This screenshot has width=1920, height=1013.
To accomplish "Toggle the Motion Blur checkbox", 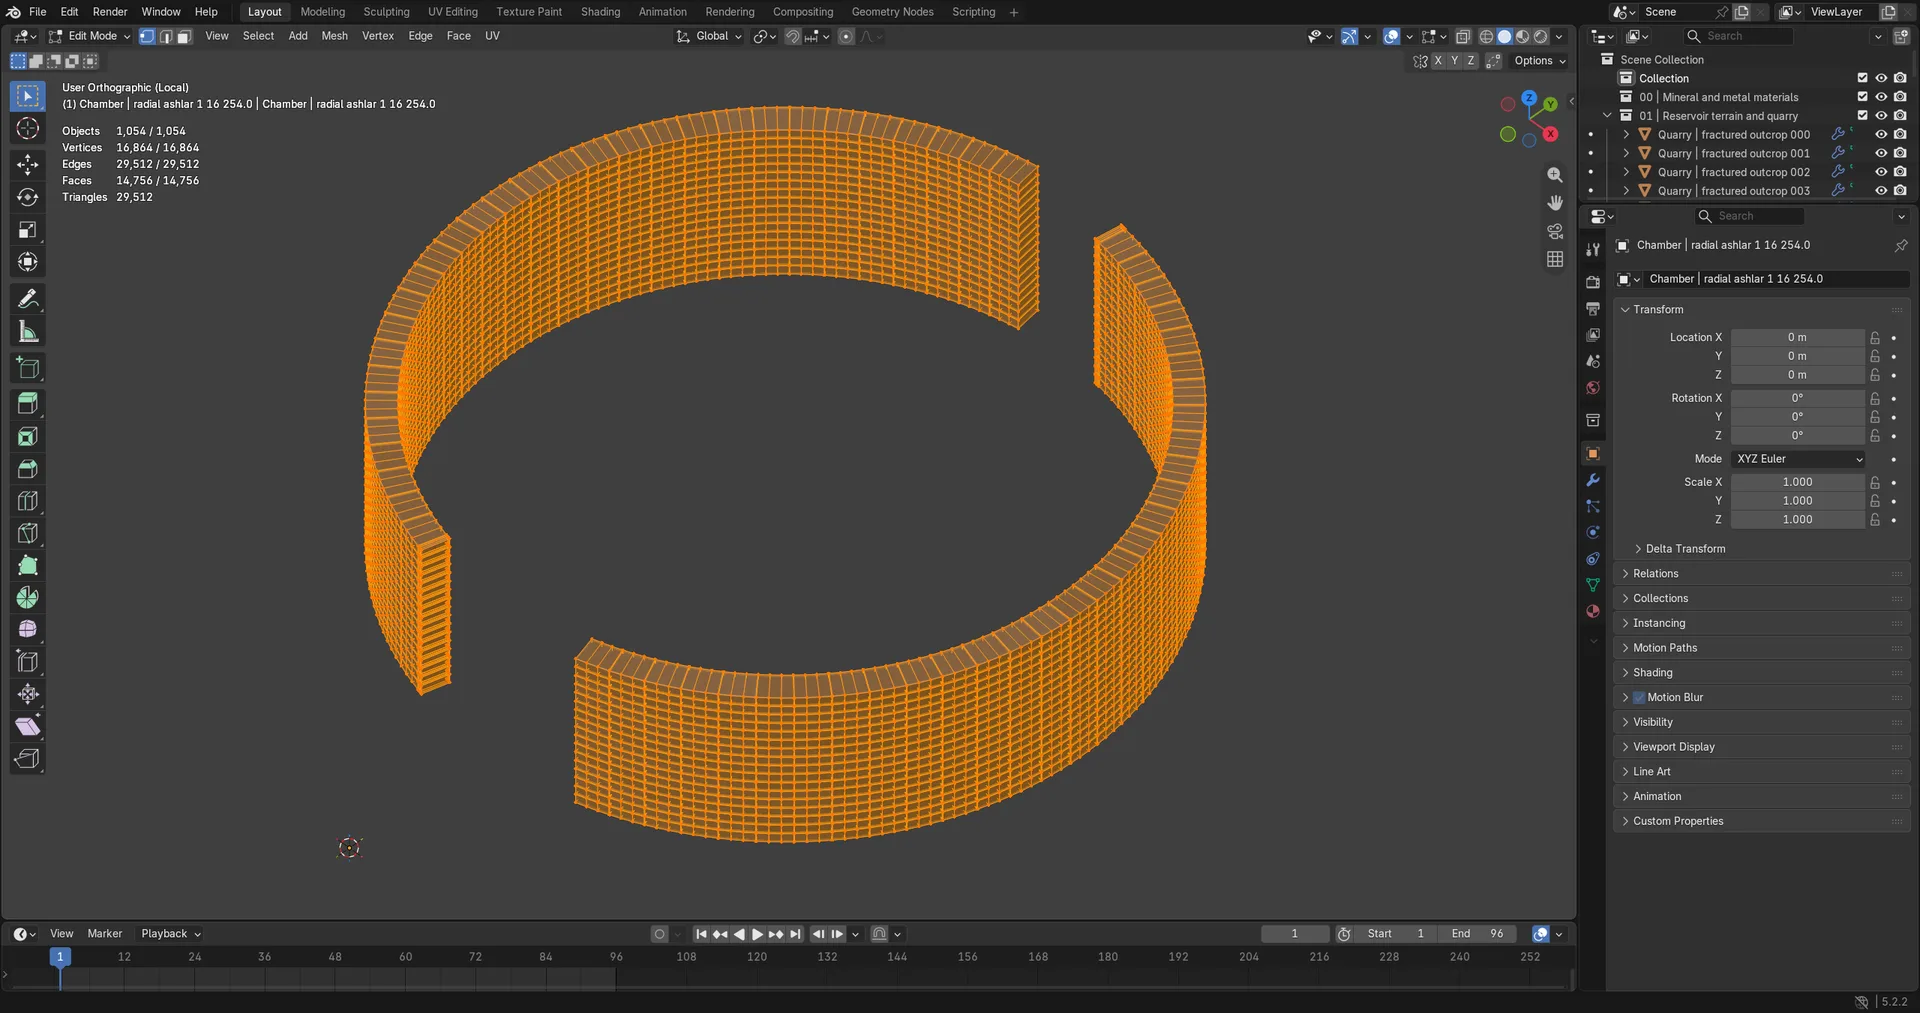I will pyautogui.click(x=1639, y=698).
